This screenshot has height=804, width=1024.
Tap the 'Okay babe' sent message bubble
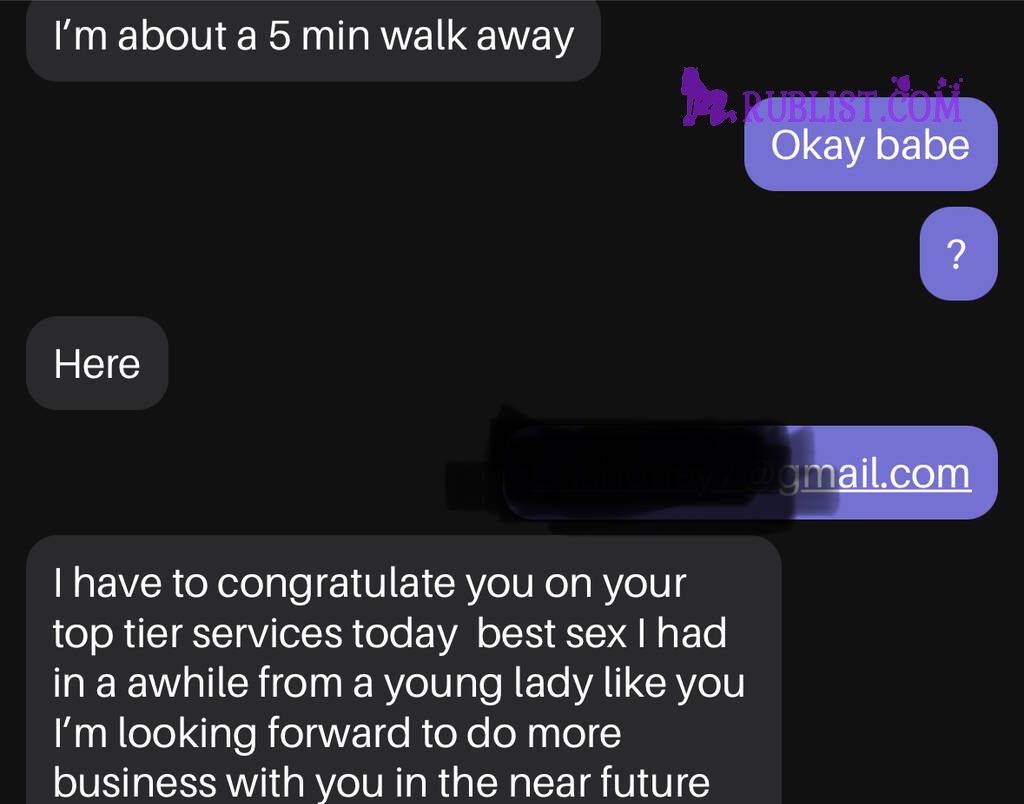click(871, 144)
